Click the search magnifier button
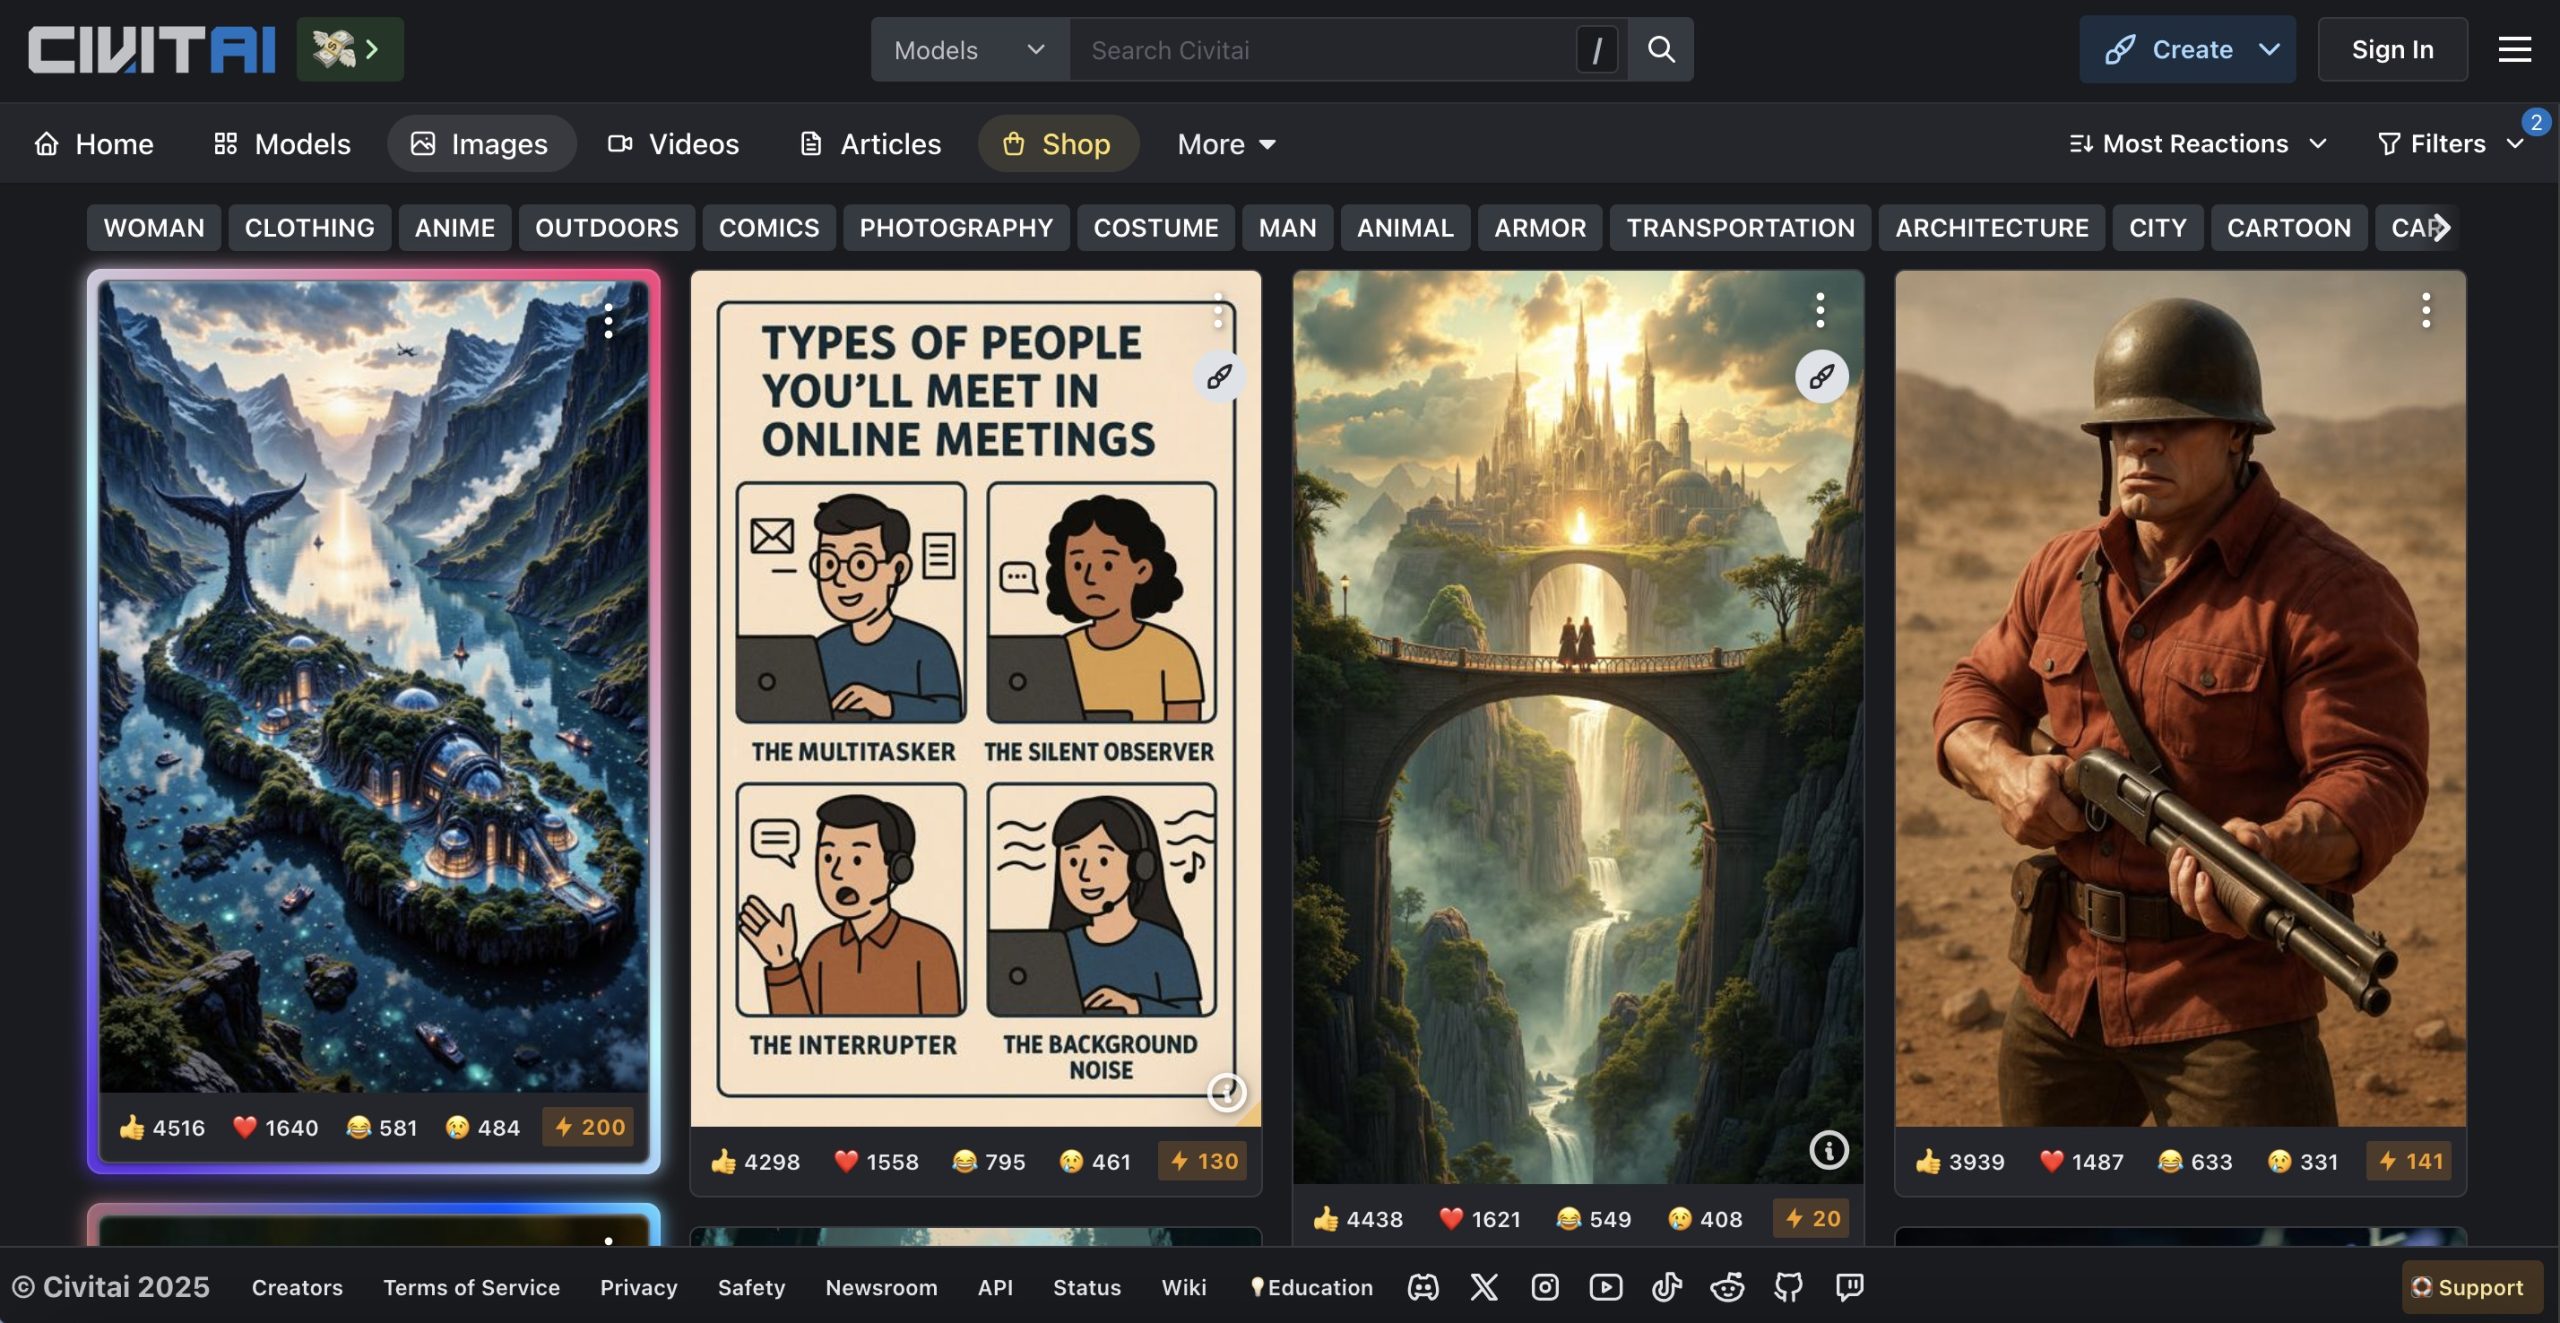Screen dimensions: 2560x1323 click(1660, 49)
